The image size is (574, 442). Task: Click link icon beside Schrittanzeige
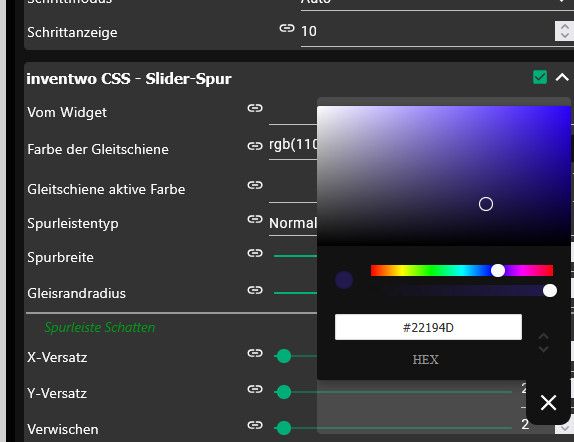click(x=287, y=28)
